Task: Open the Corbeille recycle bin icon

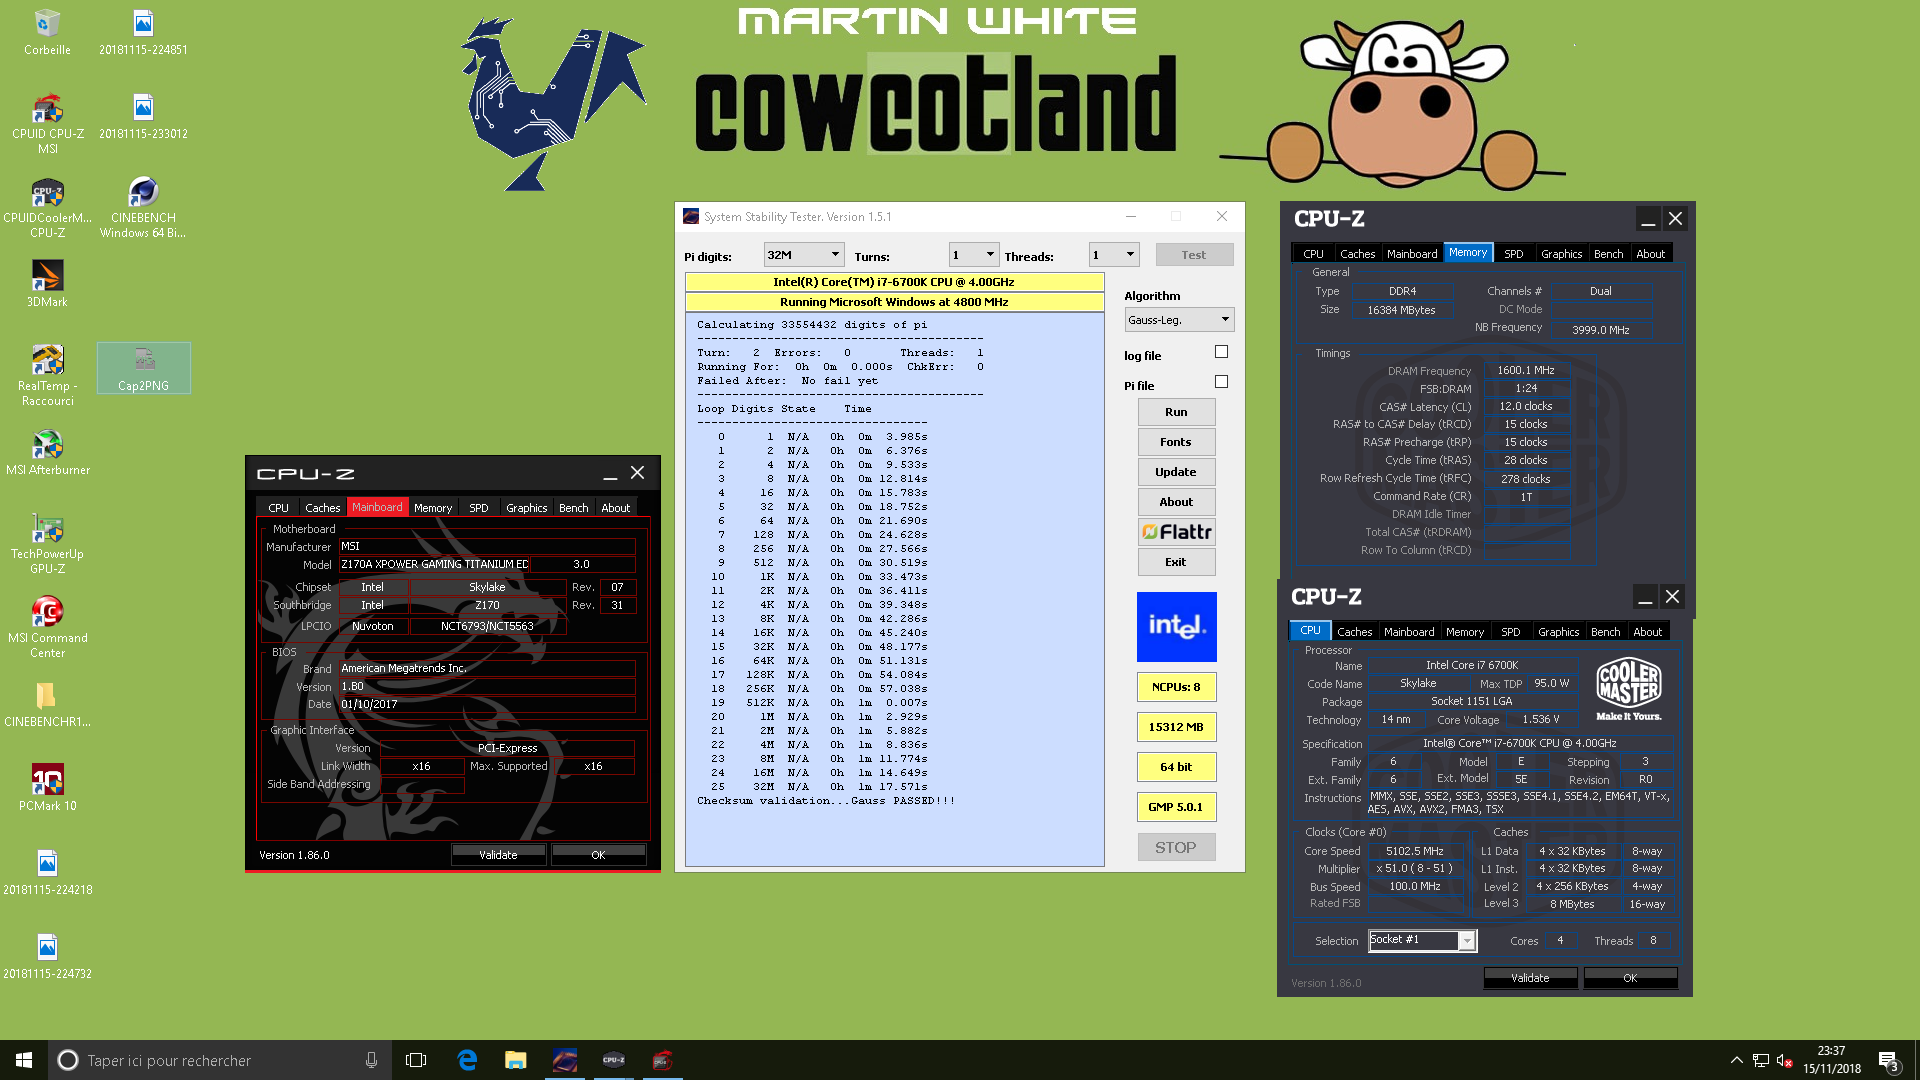Action: [47, 33]
